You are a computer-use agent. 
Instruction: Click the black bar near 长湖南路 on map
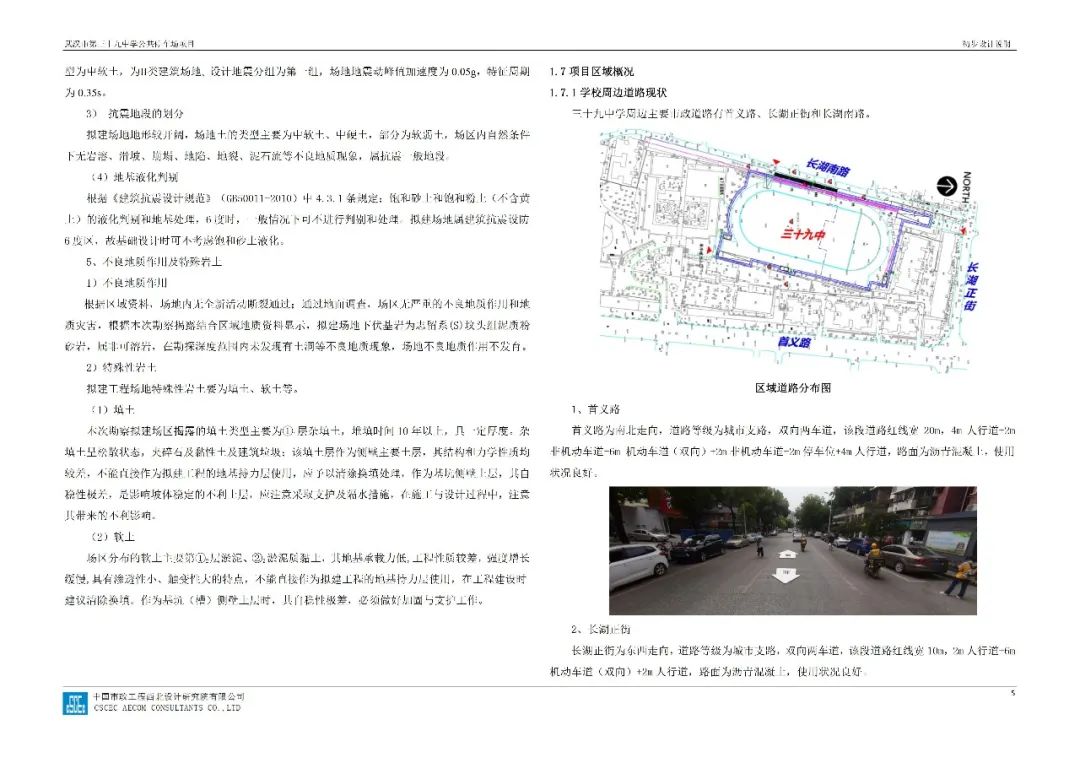[804, 181]
